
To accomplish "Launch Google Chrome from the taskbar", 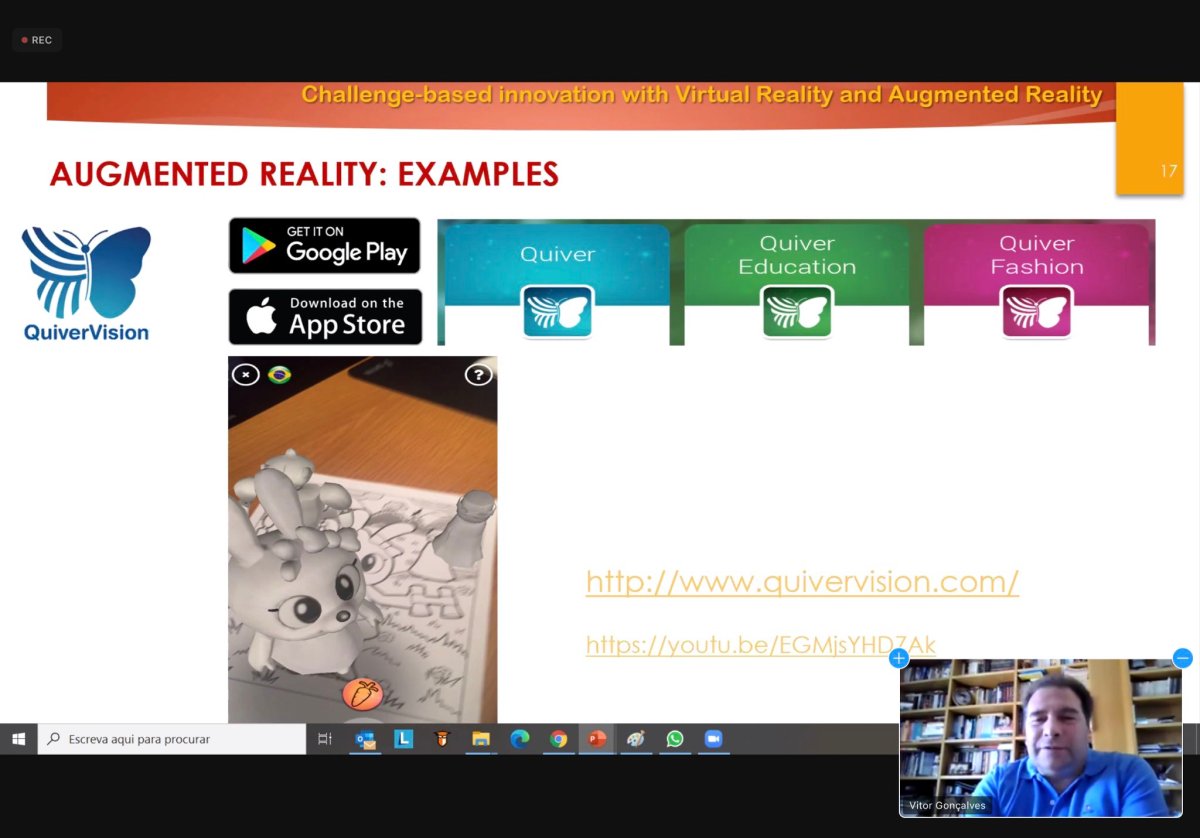I will click(x=558, y=739).
